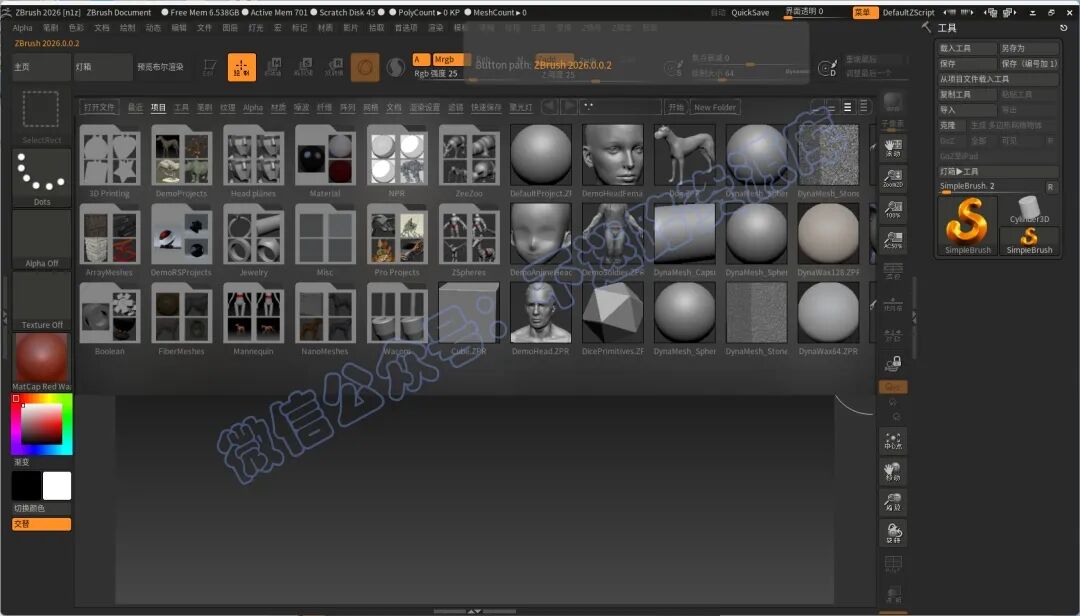Toggle the R button beside SimpleBrush slider
The image size is (1080, 616).
[x=1050, y=187]
